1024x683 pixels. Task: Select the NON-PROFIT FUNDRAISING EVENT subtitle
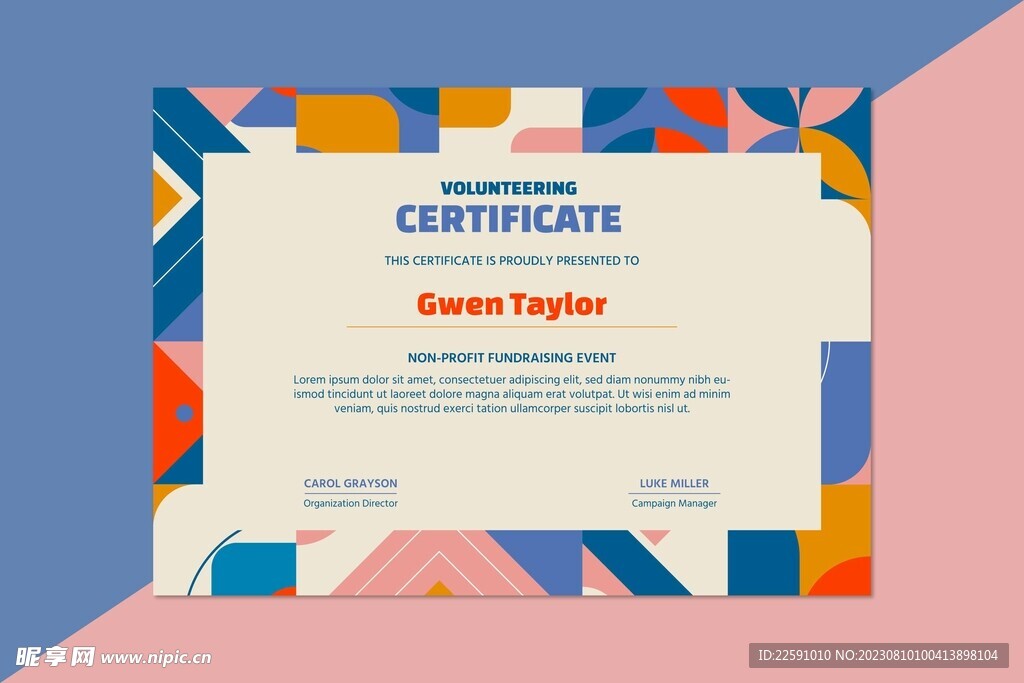point(511,358)
